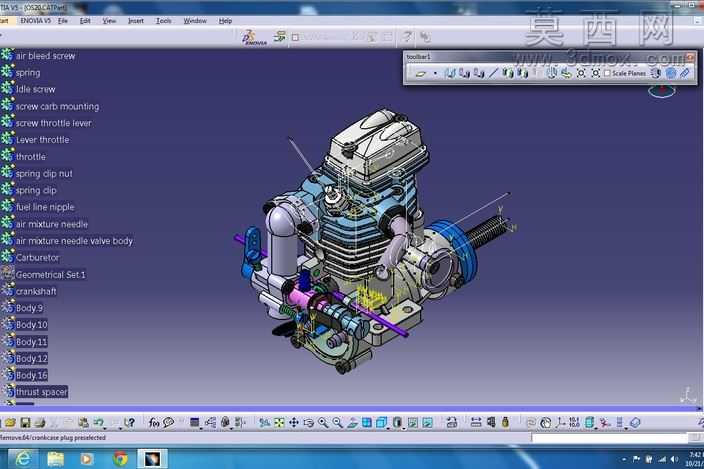Screen dimensions: 704x469
Task: Select the Pan tool icon
Action: tap(294, 422)
